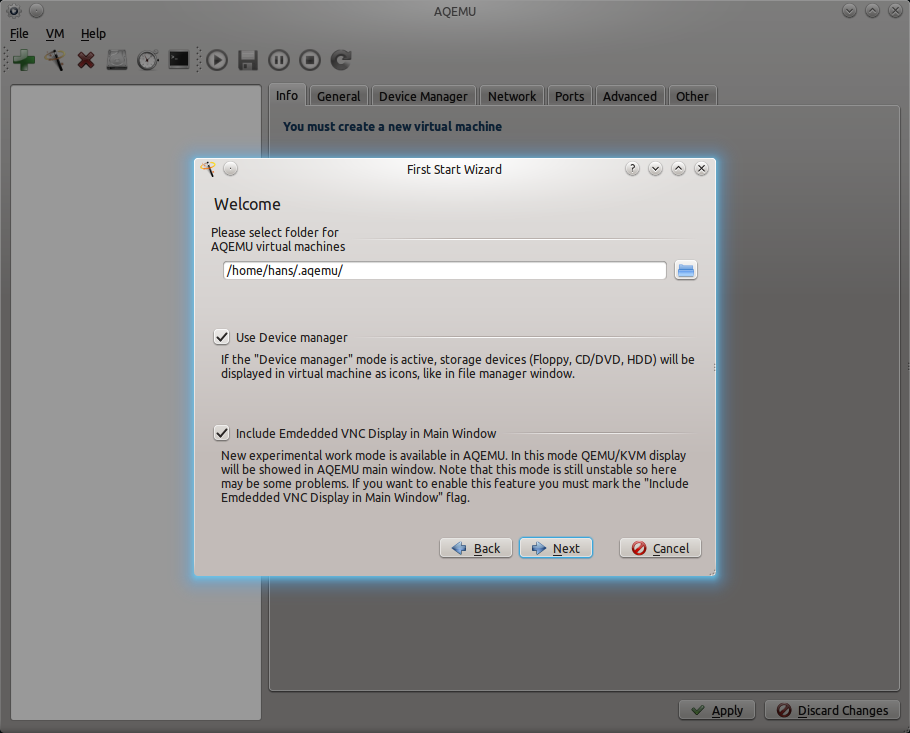Click the pin dot button in AQEMU title bar
Viewport: 910px width, 733px height.
coord(37,10)
